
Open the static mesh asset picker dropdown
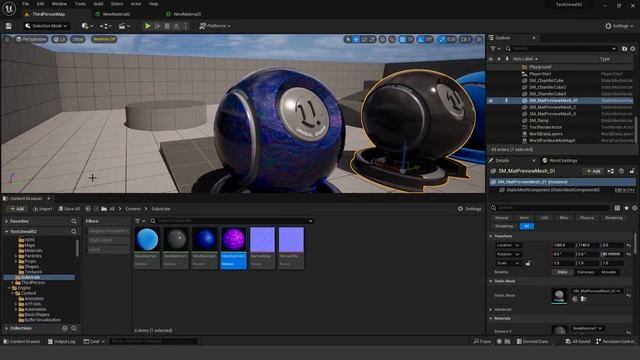pos(596,291)
